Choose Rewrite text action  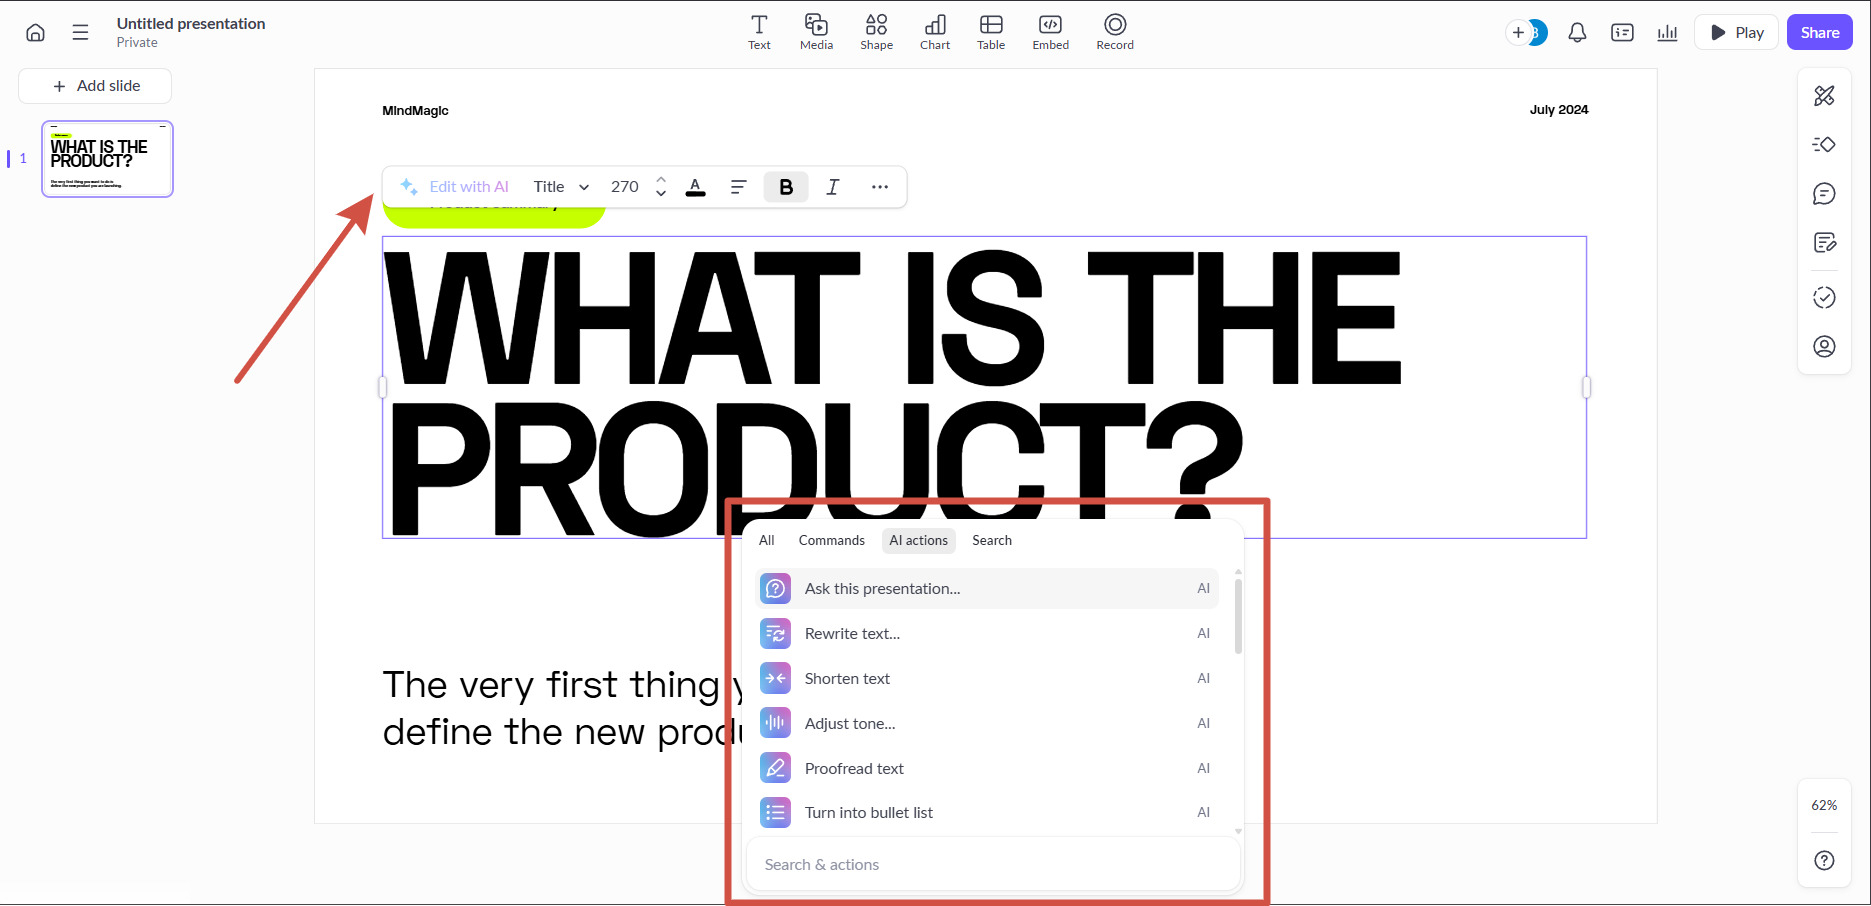(988, 634)
